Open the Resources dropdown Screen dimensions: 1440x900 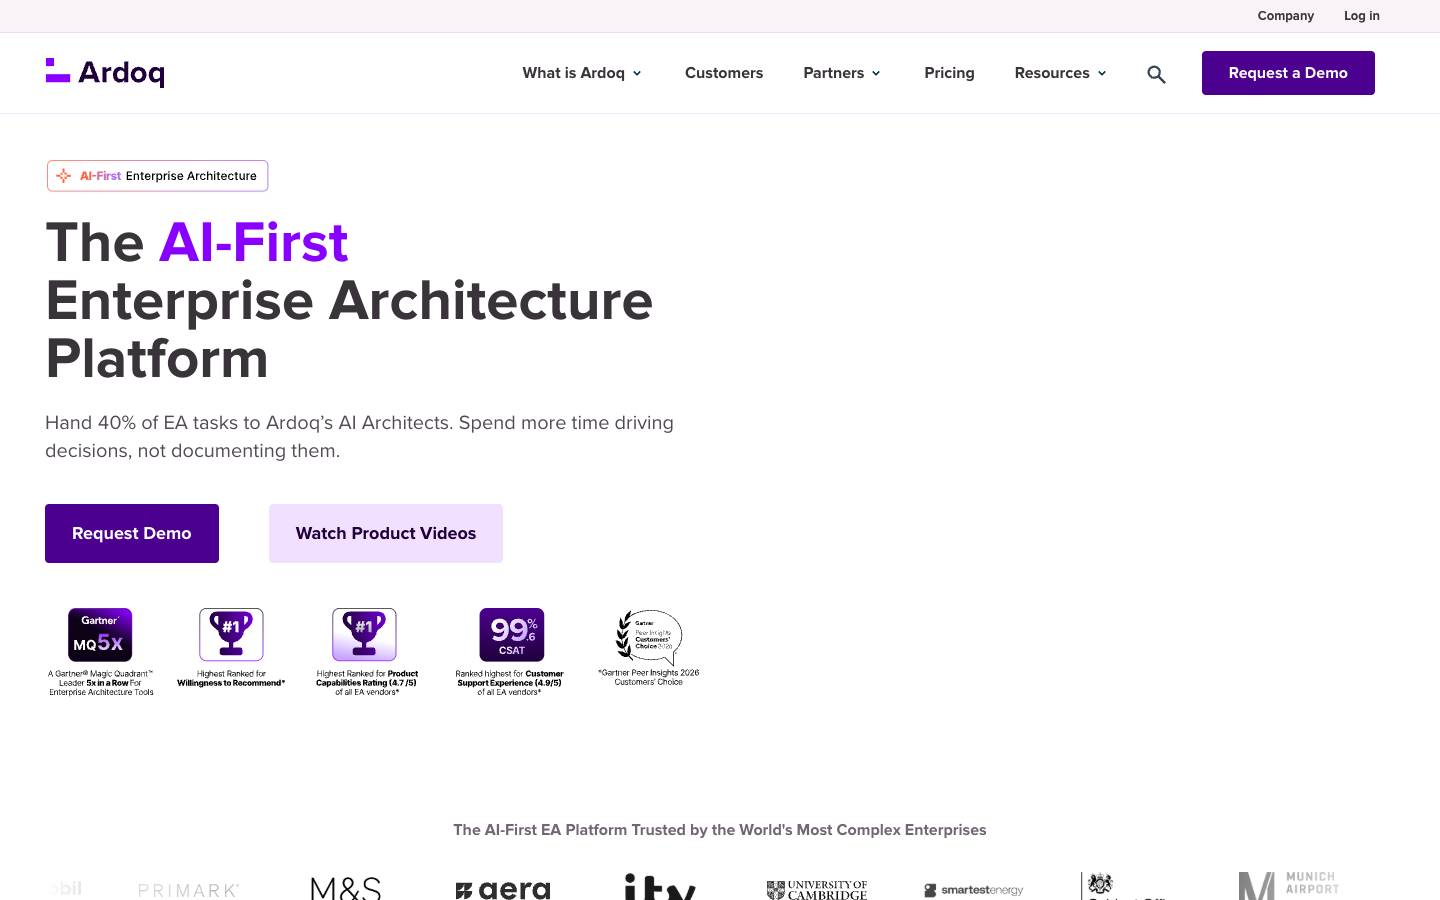[1061, 73]
